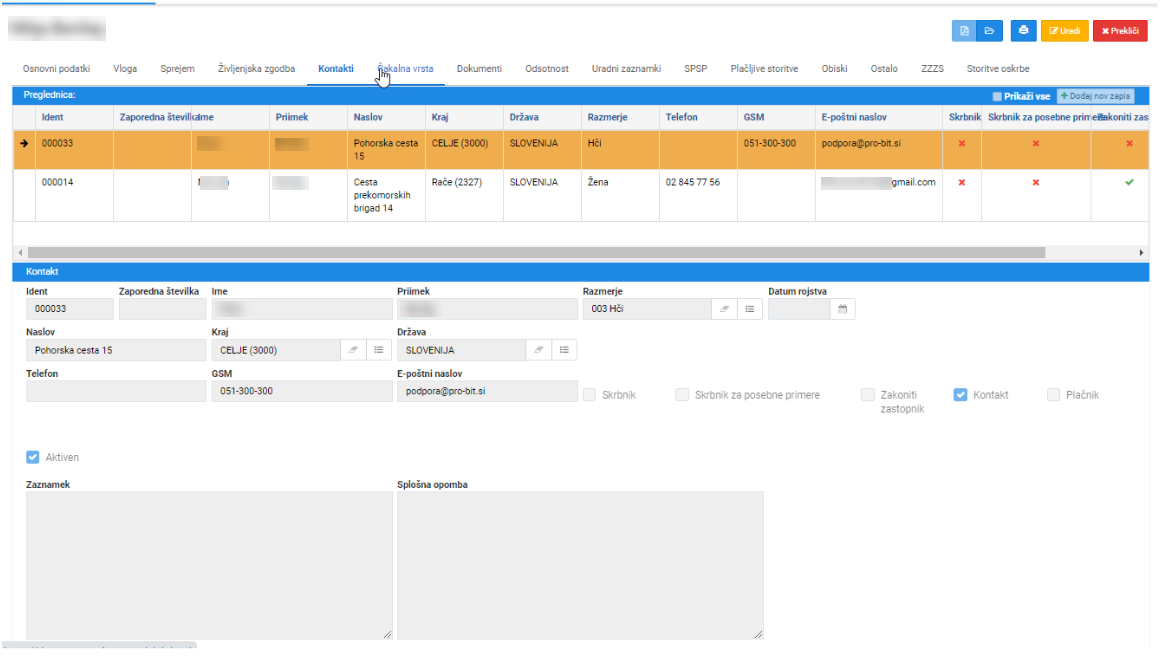This screenshot has height=656, width=1165.
Task: Open the SPSP tab
Action: point(695,68)
